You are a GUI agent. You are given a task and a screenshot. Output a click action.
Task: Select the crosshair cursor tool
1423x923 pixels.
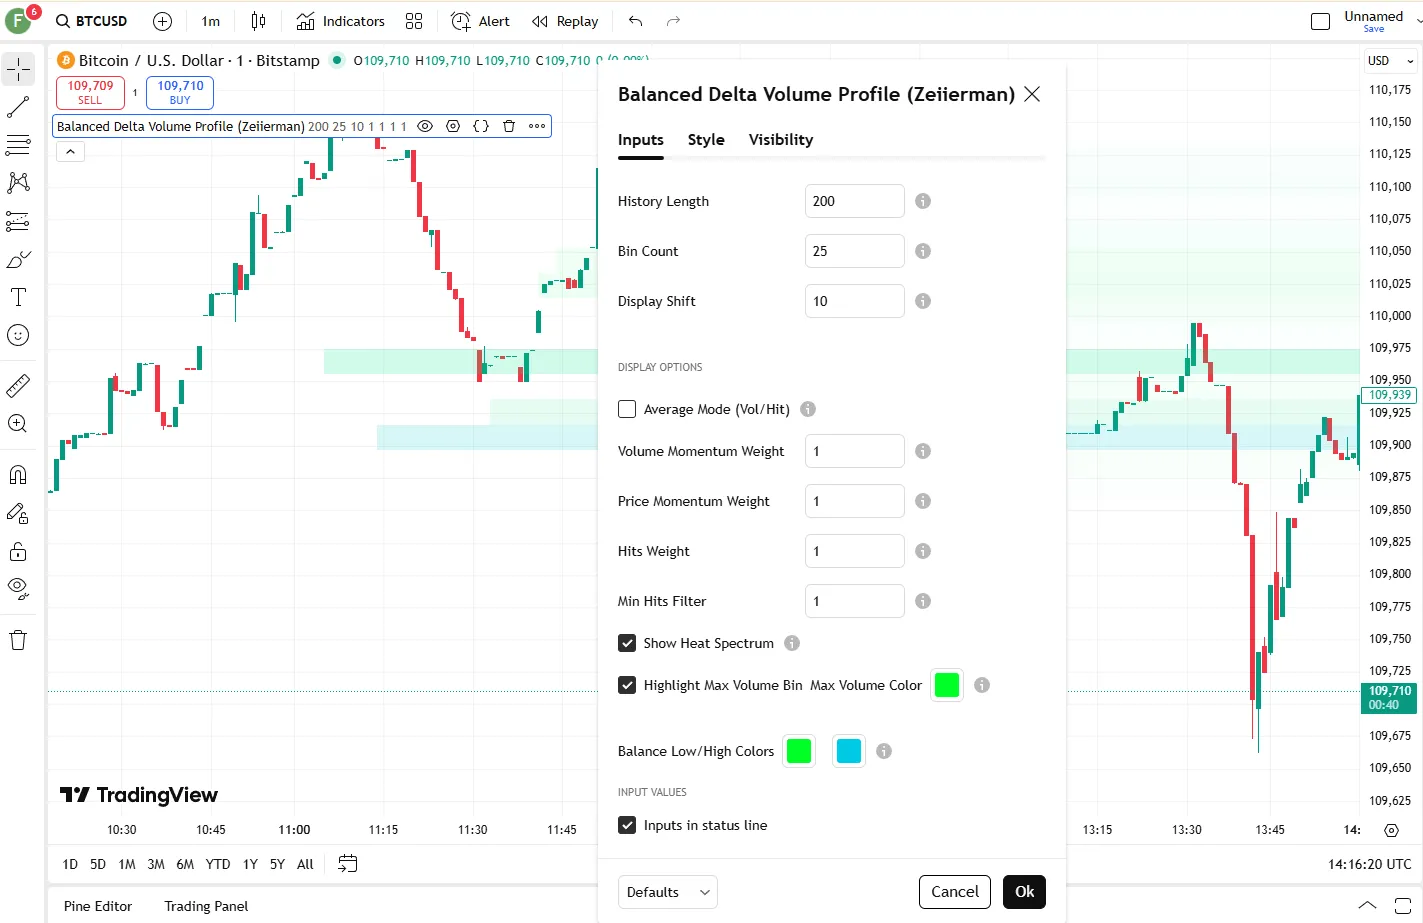coord(18,69)
